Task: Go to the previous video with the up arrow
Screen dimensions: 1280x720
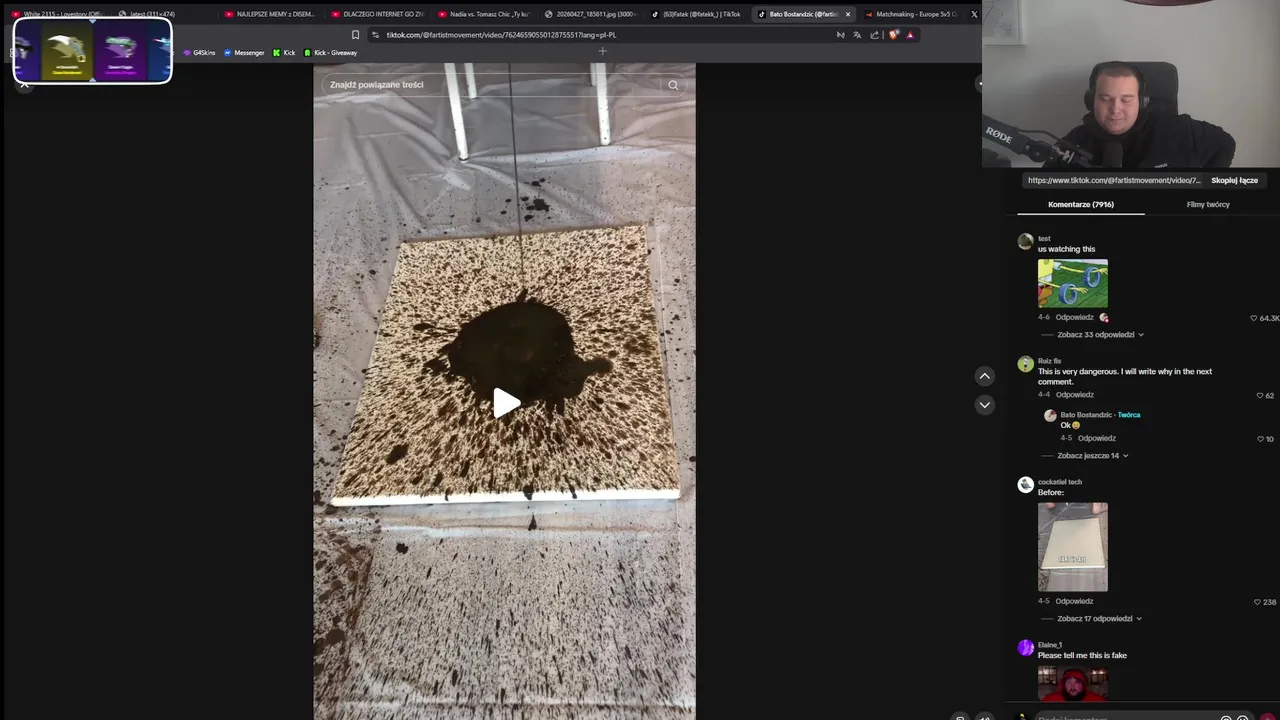Action: (x=985, y=376)
